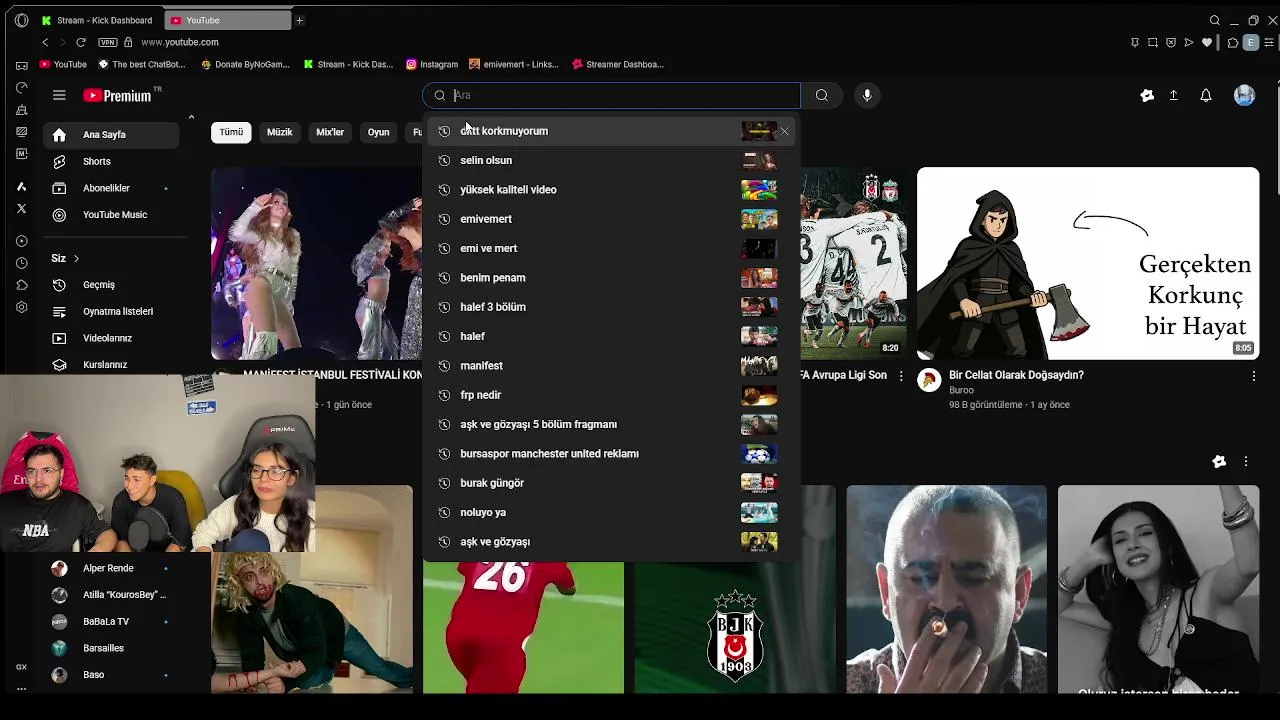
Task: Open Geçmiş in the sidebar
Action: click(111, 285)
